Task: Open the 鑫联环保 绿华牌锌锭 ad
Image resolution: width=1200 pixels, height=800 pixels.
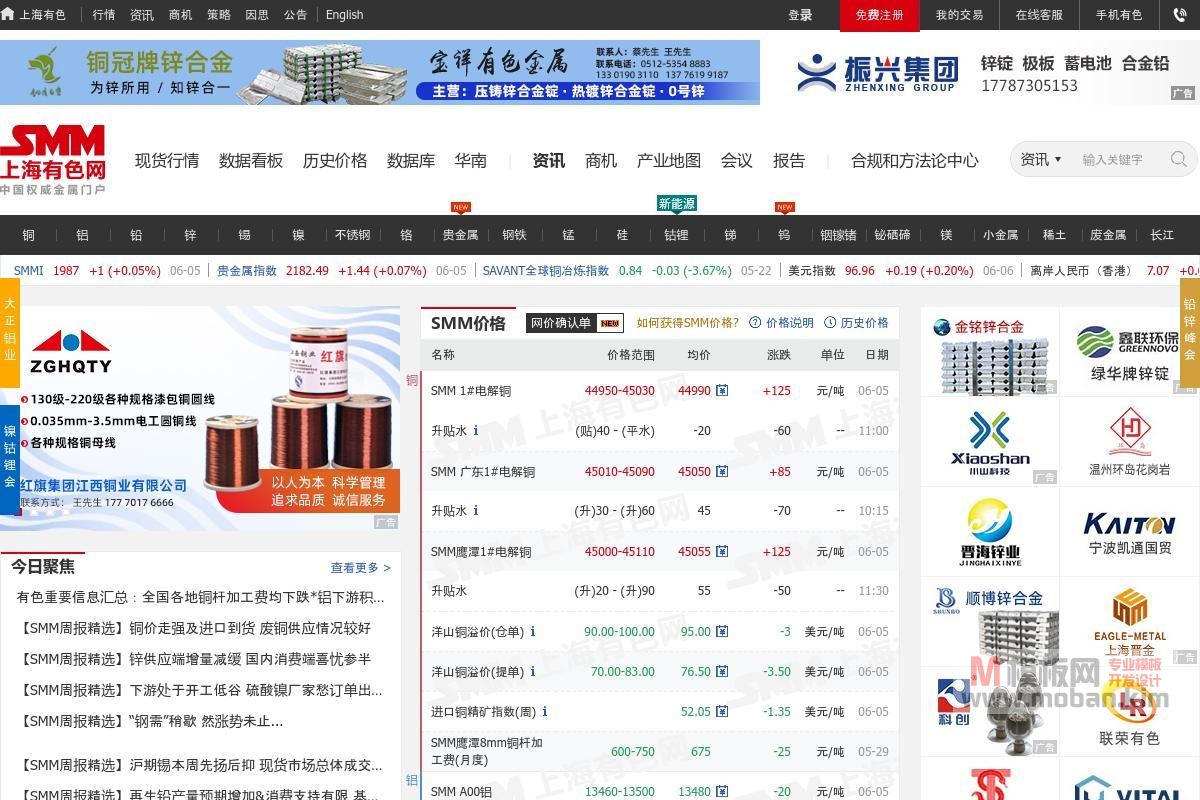Action: coord(1130,352)
